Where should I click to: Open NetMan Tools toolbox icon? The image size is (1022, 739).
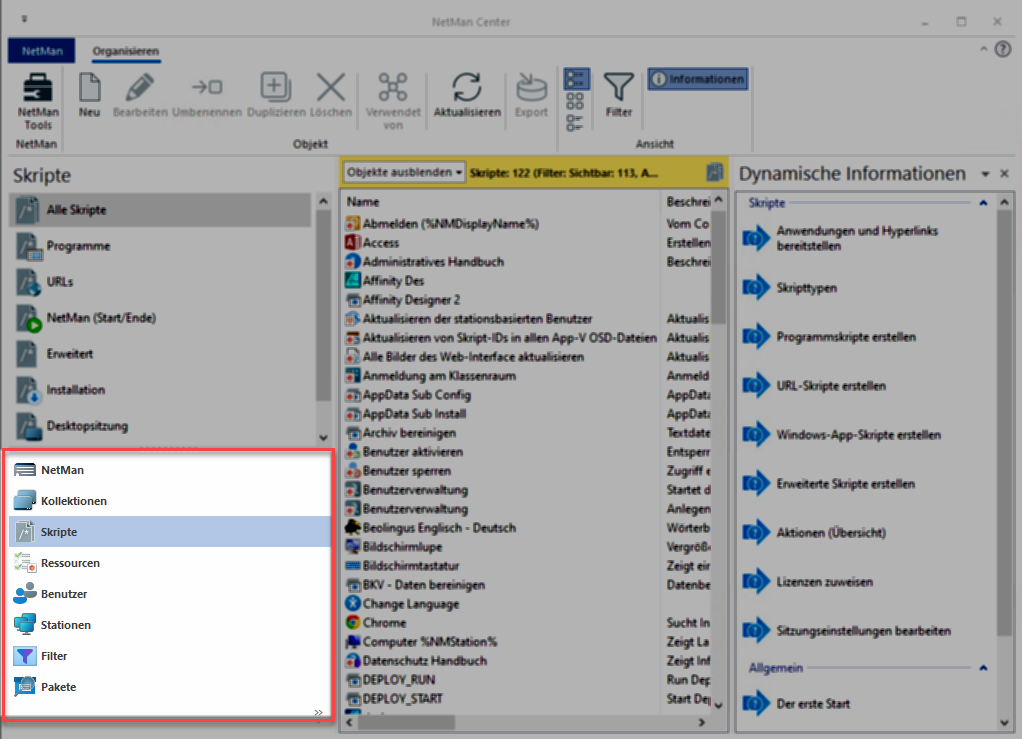(38, 88)
